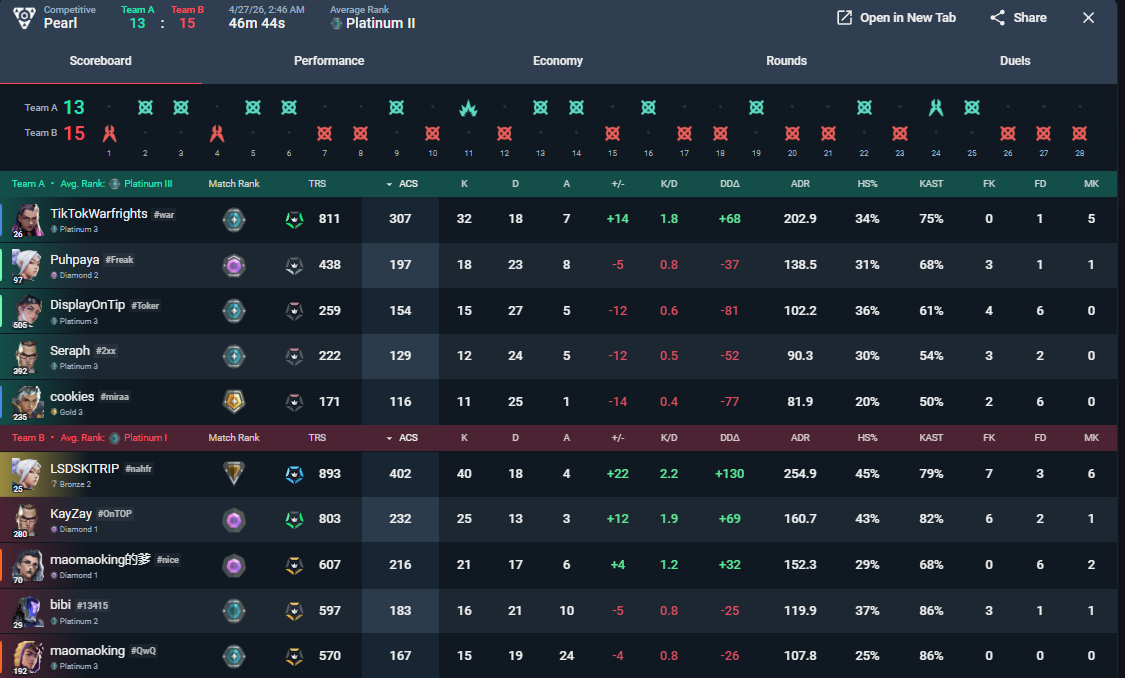Close the match details panel
This screenshot has width=1125, height=678.
1088,18
